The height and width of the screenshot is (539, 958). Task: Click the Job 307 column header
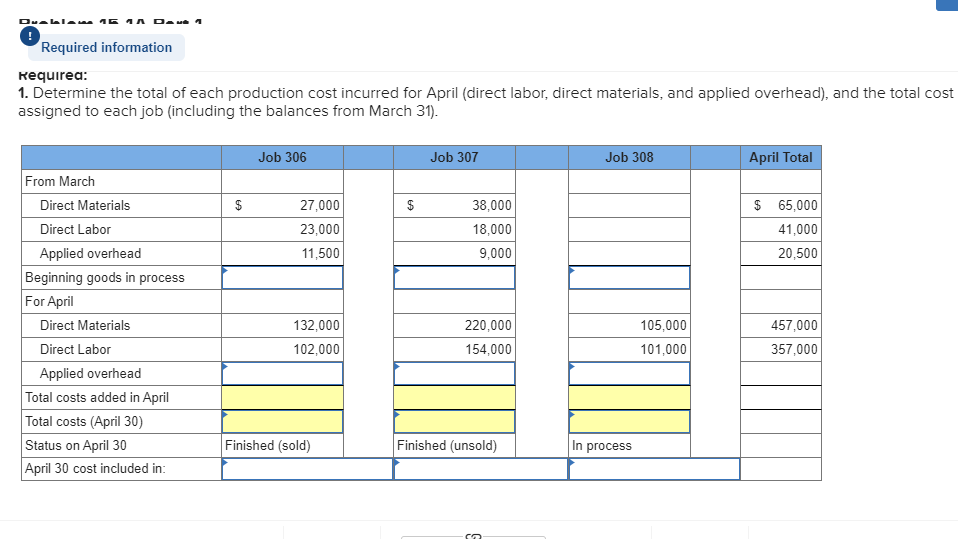454,158
